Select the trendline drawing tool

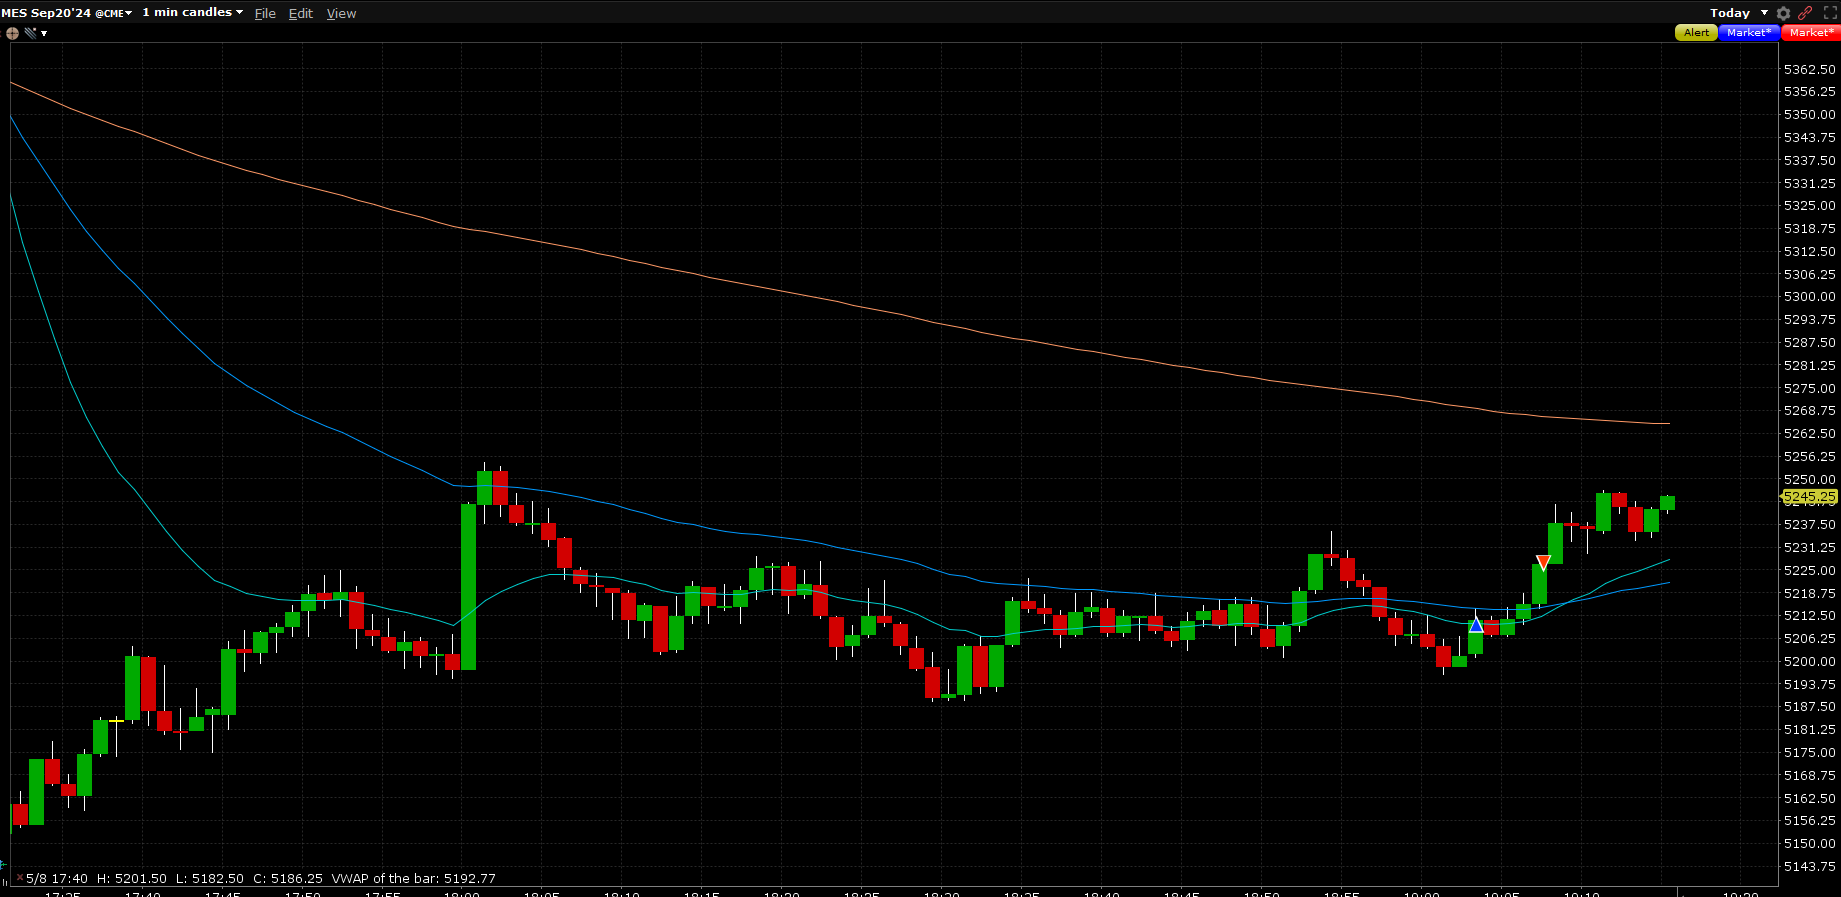(30, 33)
